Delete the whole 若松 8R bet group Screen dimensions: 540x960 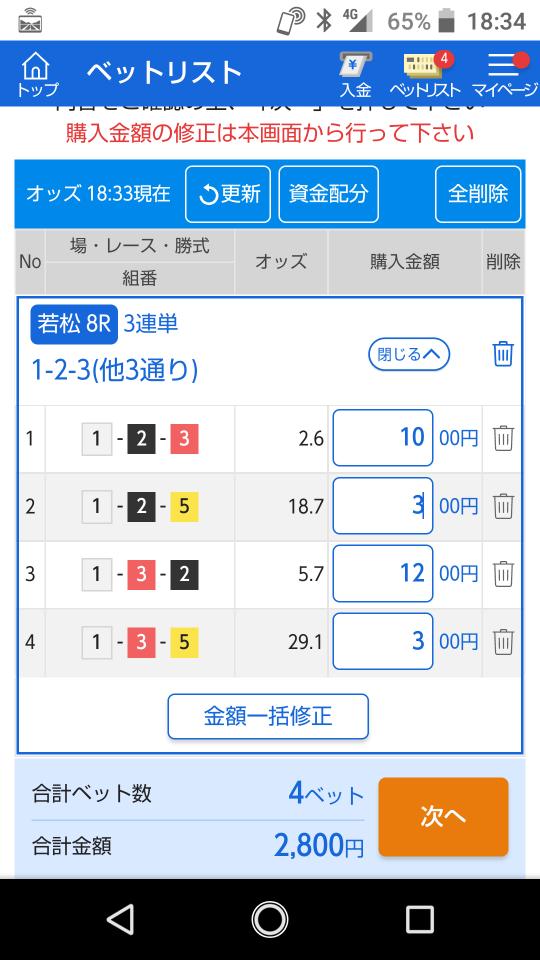(503, 354)
